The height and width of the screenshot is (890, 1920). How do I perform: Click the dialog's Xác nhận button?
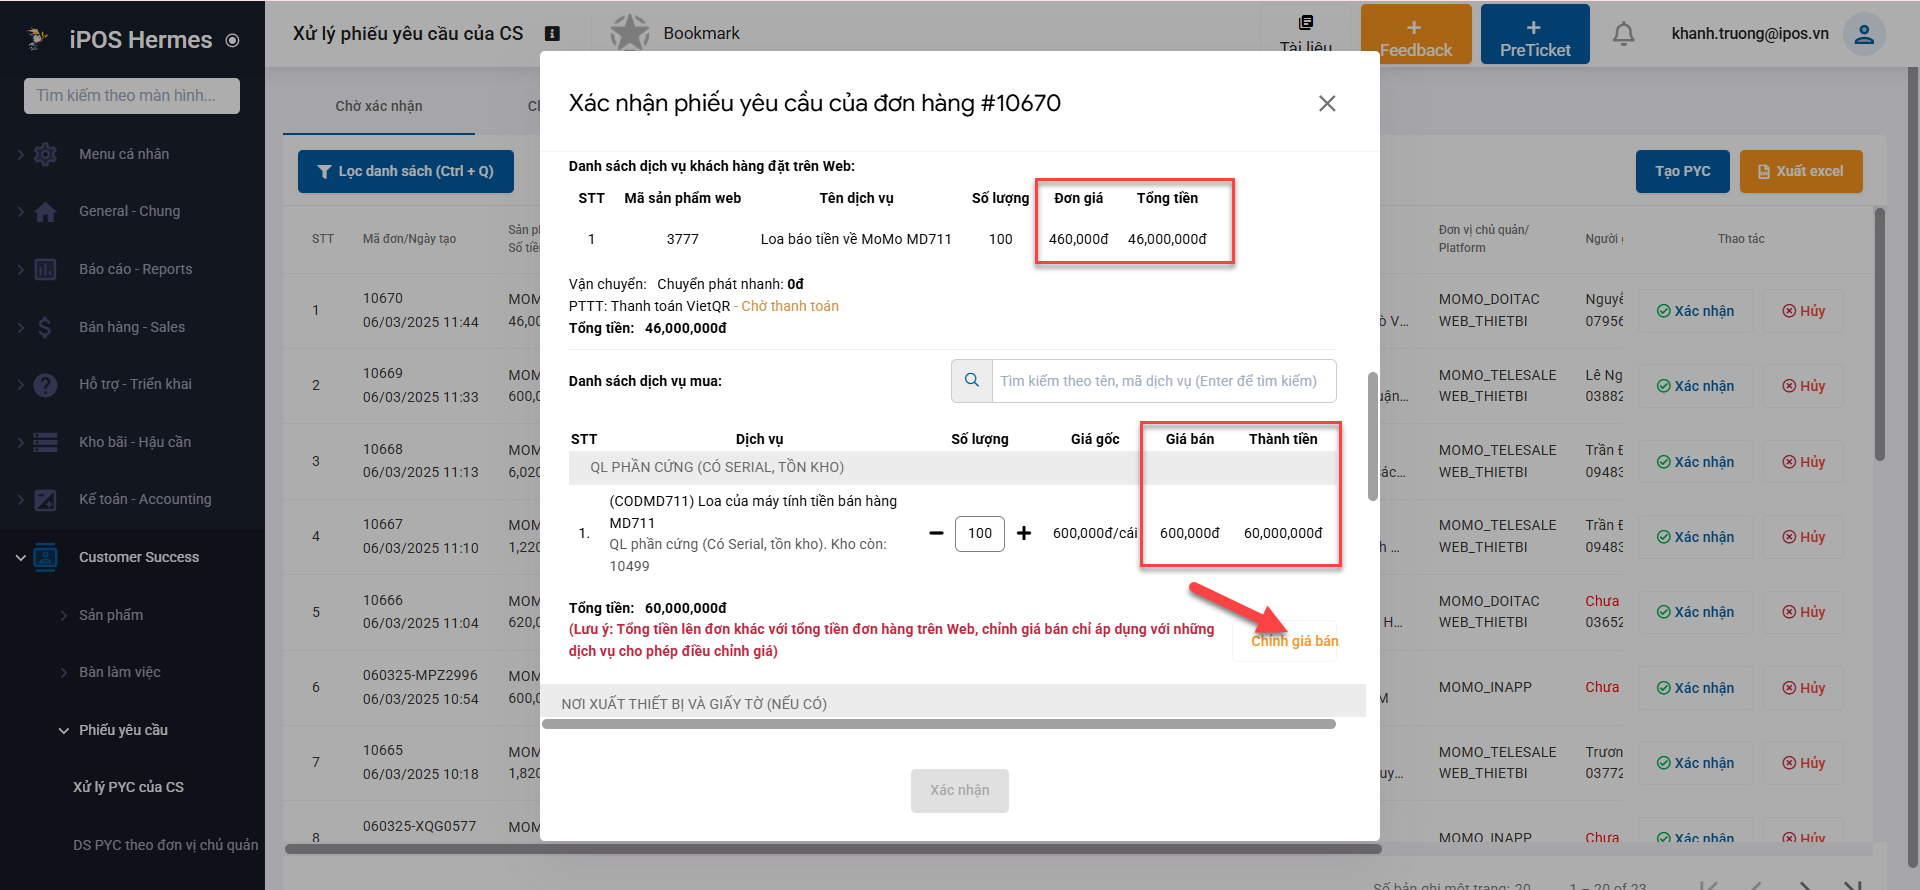click(960, 791)
